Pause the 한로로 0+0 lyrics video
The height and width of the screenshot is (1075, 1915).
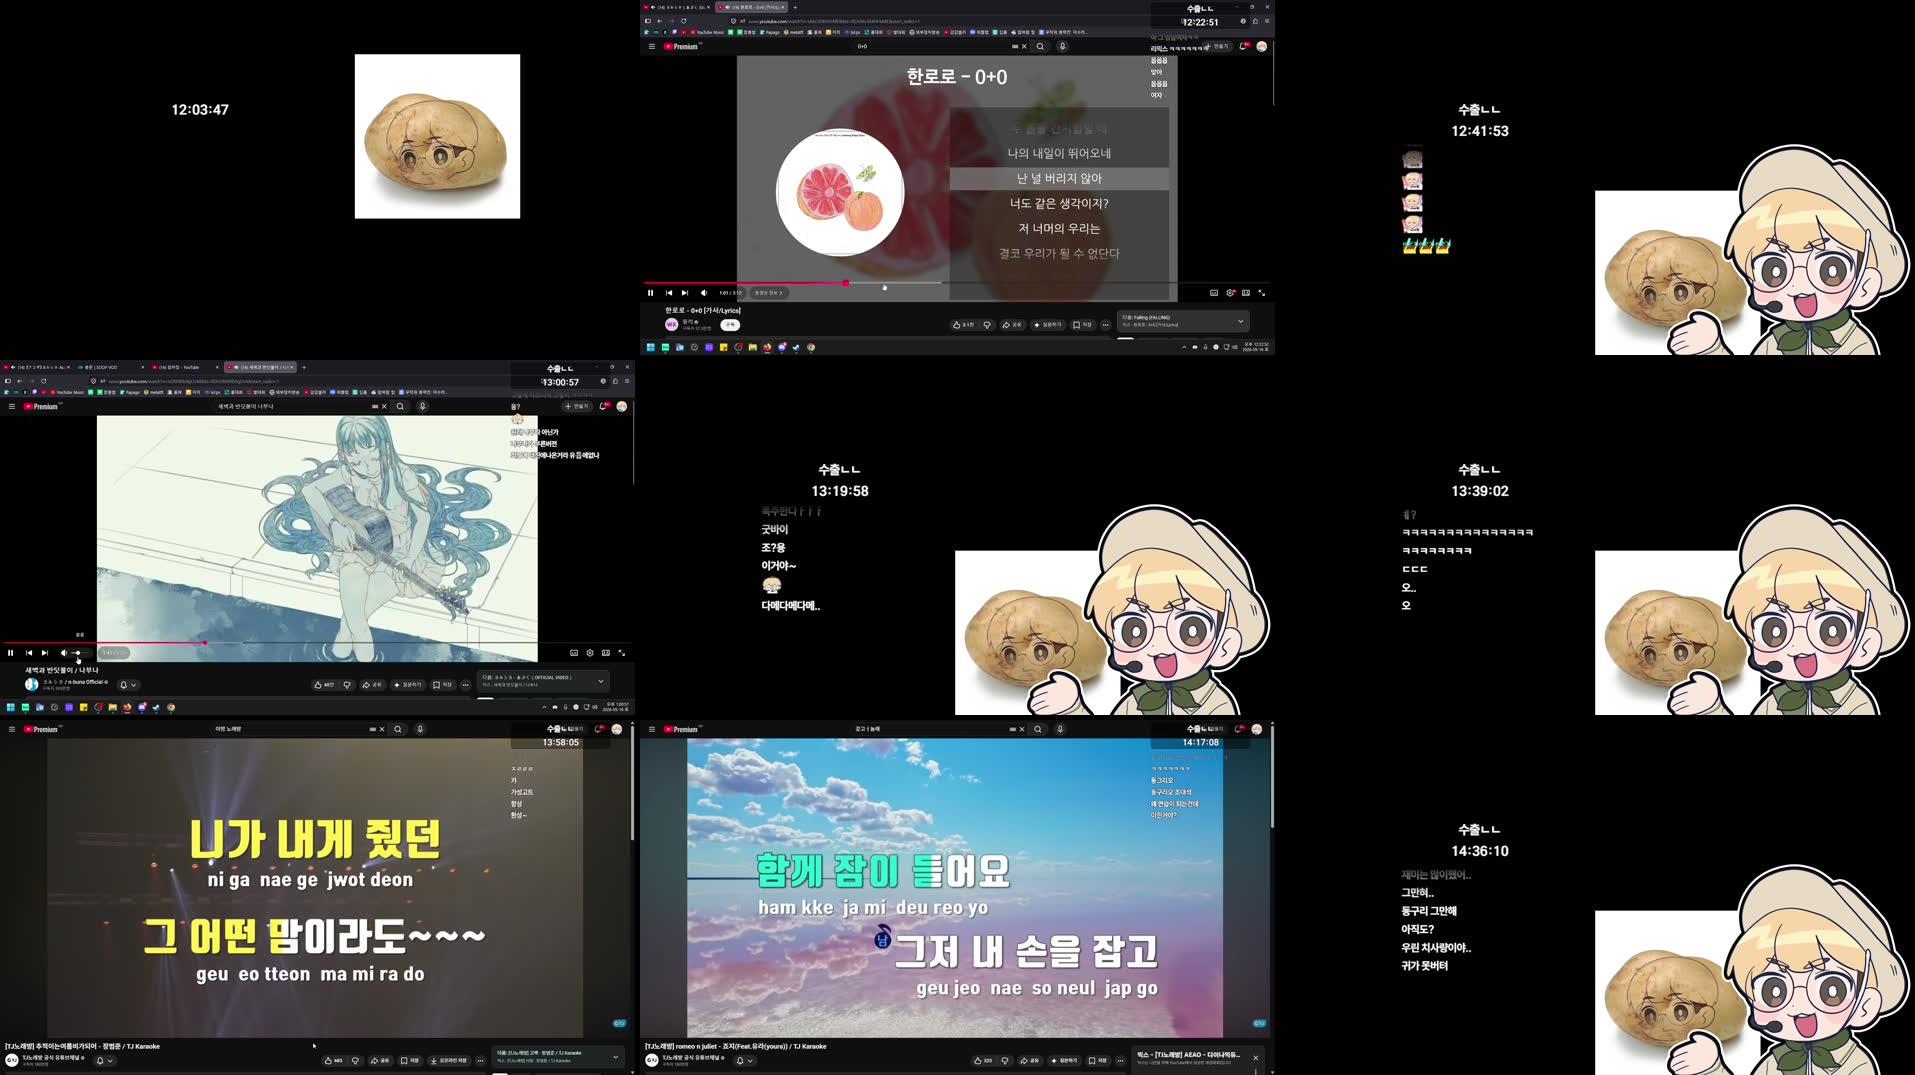pos(650,293)
